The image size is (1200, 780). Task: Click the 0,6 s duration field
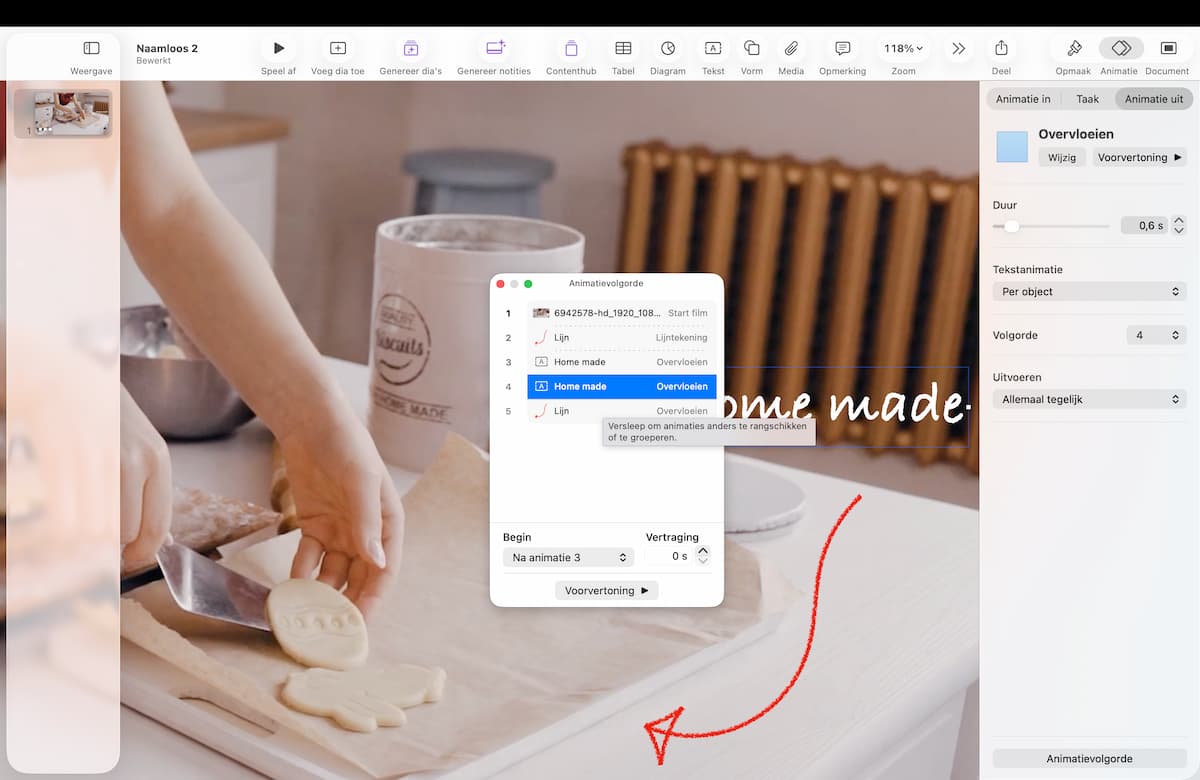[1144, 226]
